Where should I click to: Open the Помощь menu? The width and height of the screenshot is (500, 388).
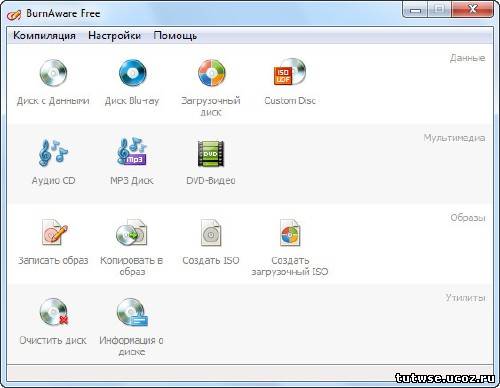click(175, 35)
